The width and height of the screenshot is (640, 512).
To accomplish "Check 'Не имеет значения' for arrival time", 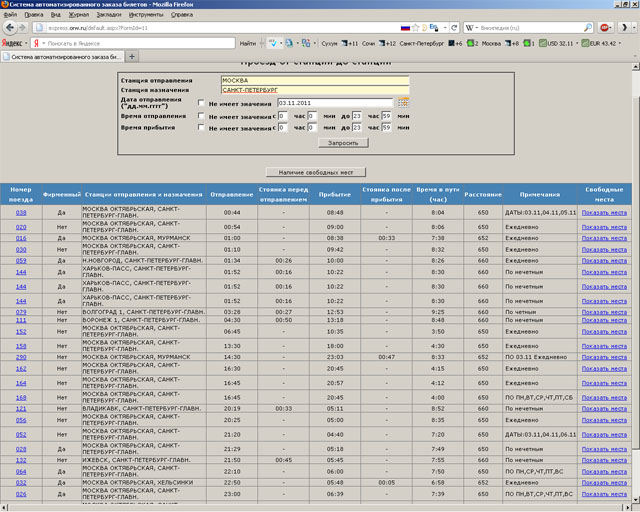I will 203,128.
